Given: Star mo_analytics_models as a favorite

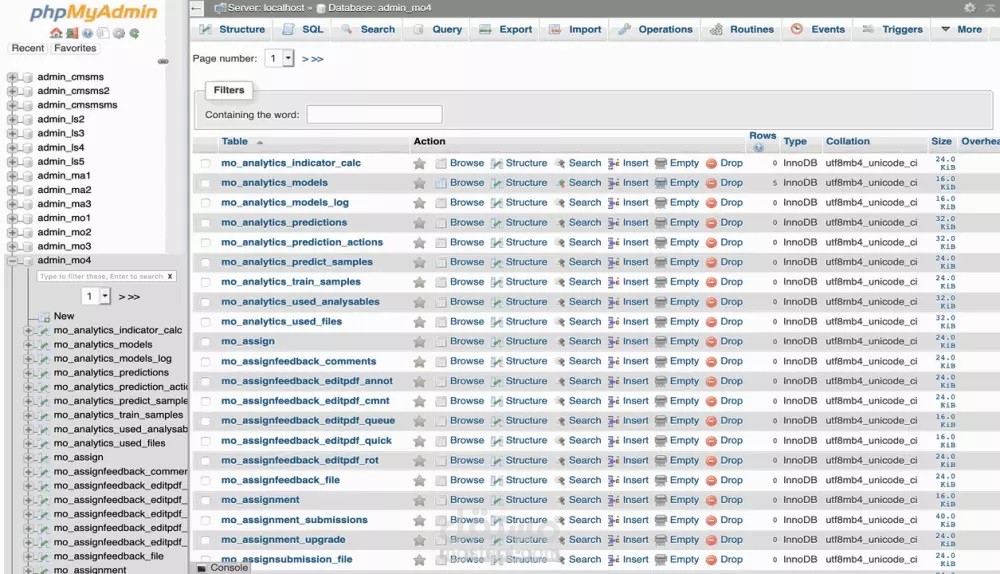Looking at the screenshot, I should [419, 183].
